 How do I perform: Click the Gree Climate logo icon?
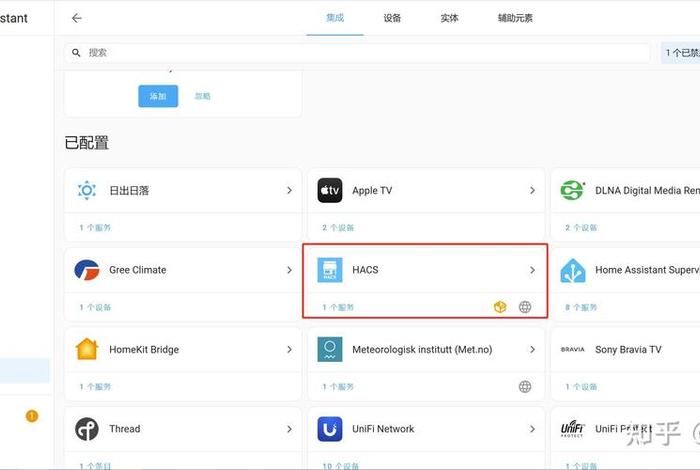click(87, 270)
